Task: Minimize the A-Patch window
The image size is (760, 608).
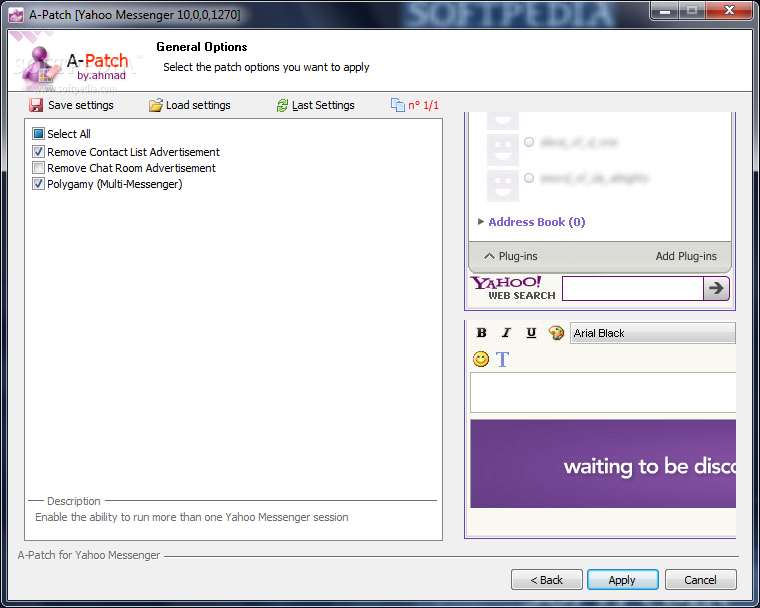Action: click(665, 10)
